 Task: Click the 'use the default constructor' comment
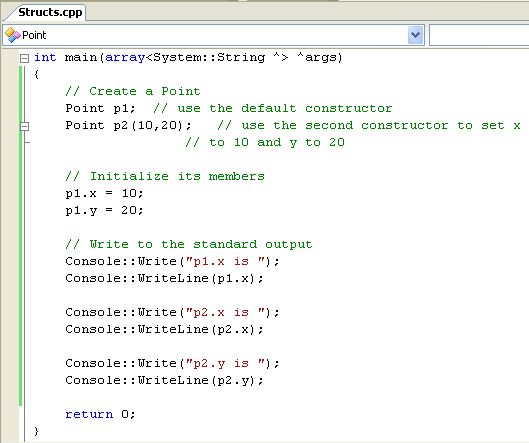click(x=273, y=108)
